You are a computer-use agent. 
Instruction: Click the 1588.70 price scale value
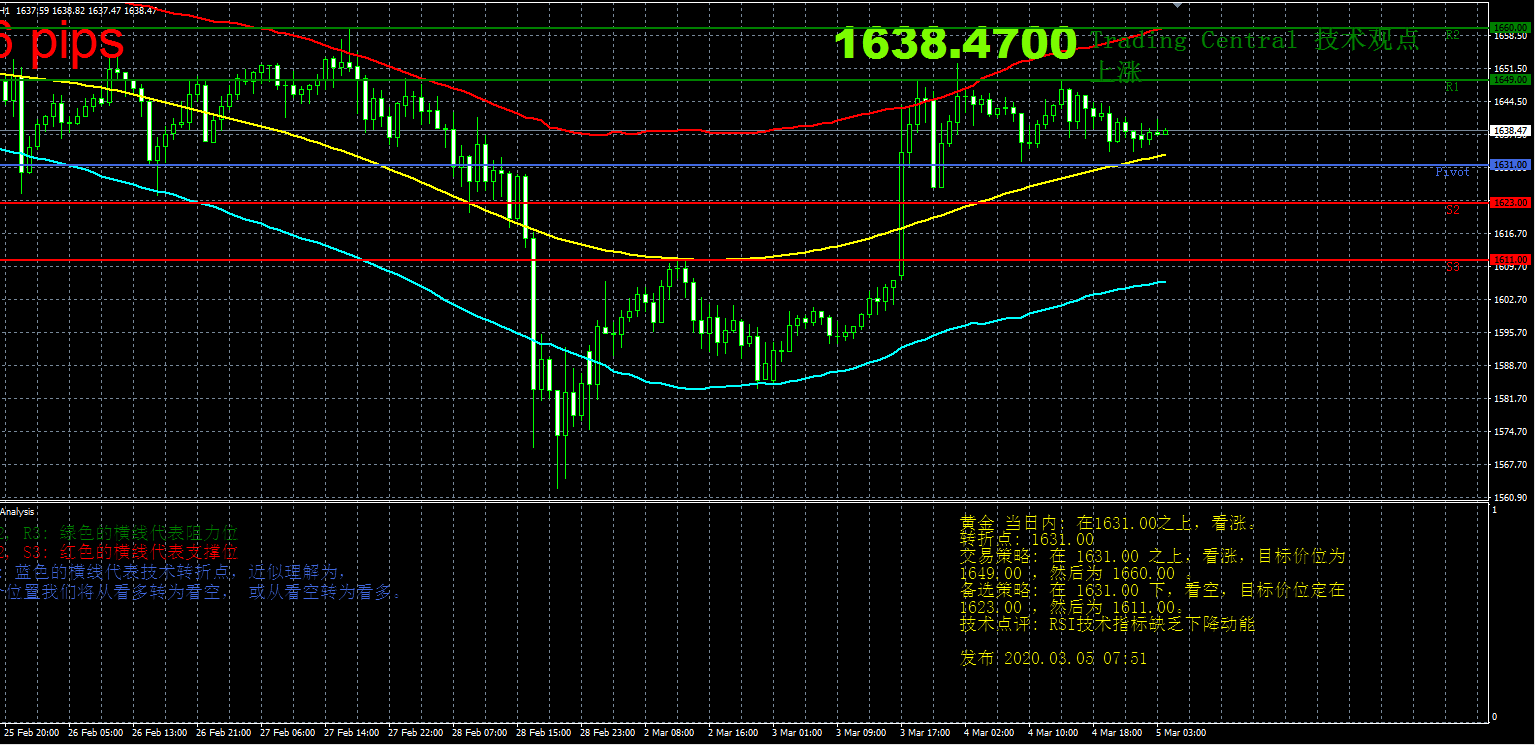(x=1509, y=365)
